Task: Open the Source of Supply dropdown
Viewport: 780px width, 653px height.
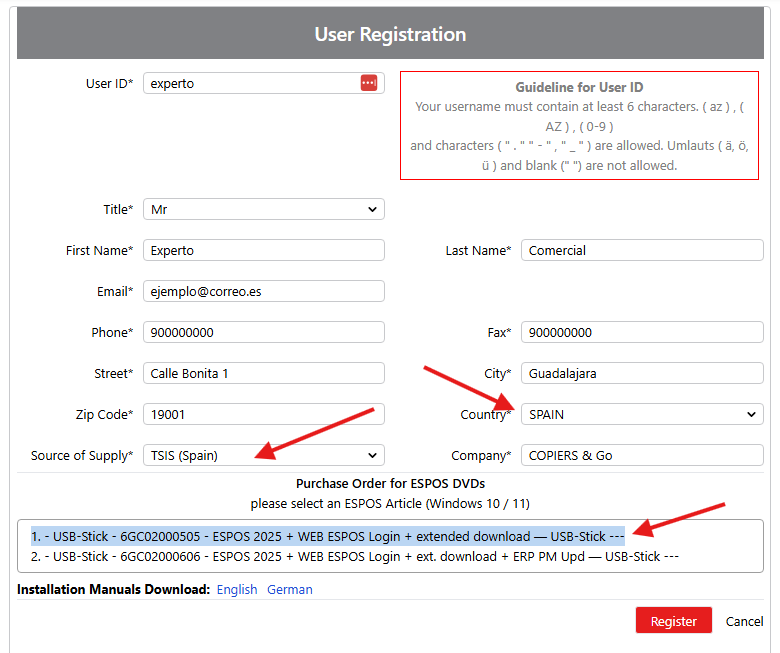Action: [x=264, y=455]
